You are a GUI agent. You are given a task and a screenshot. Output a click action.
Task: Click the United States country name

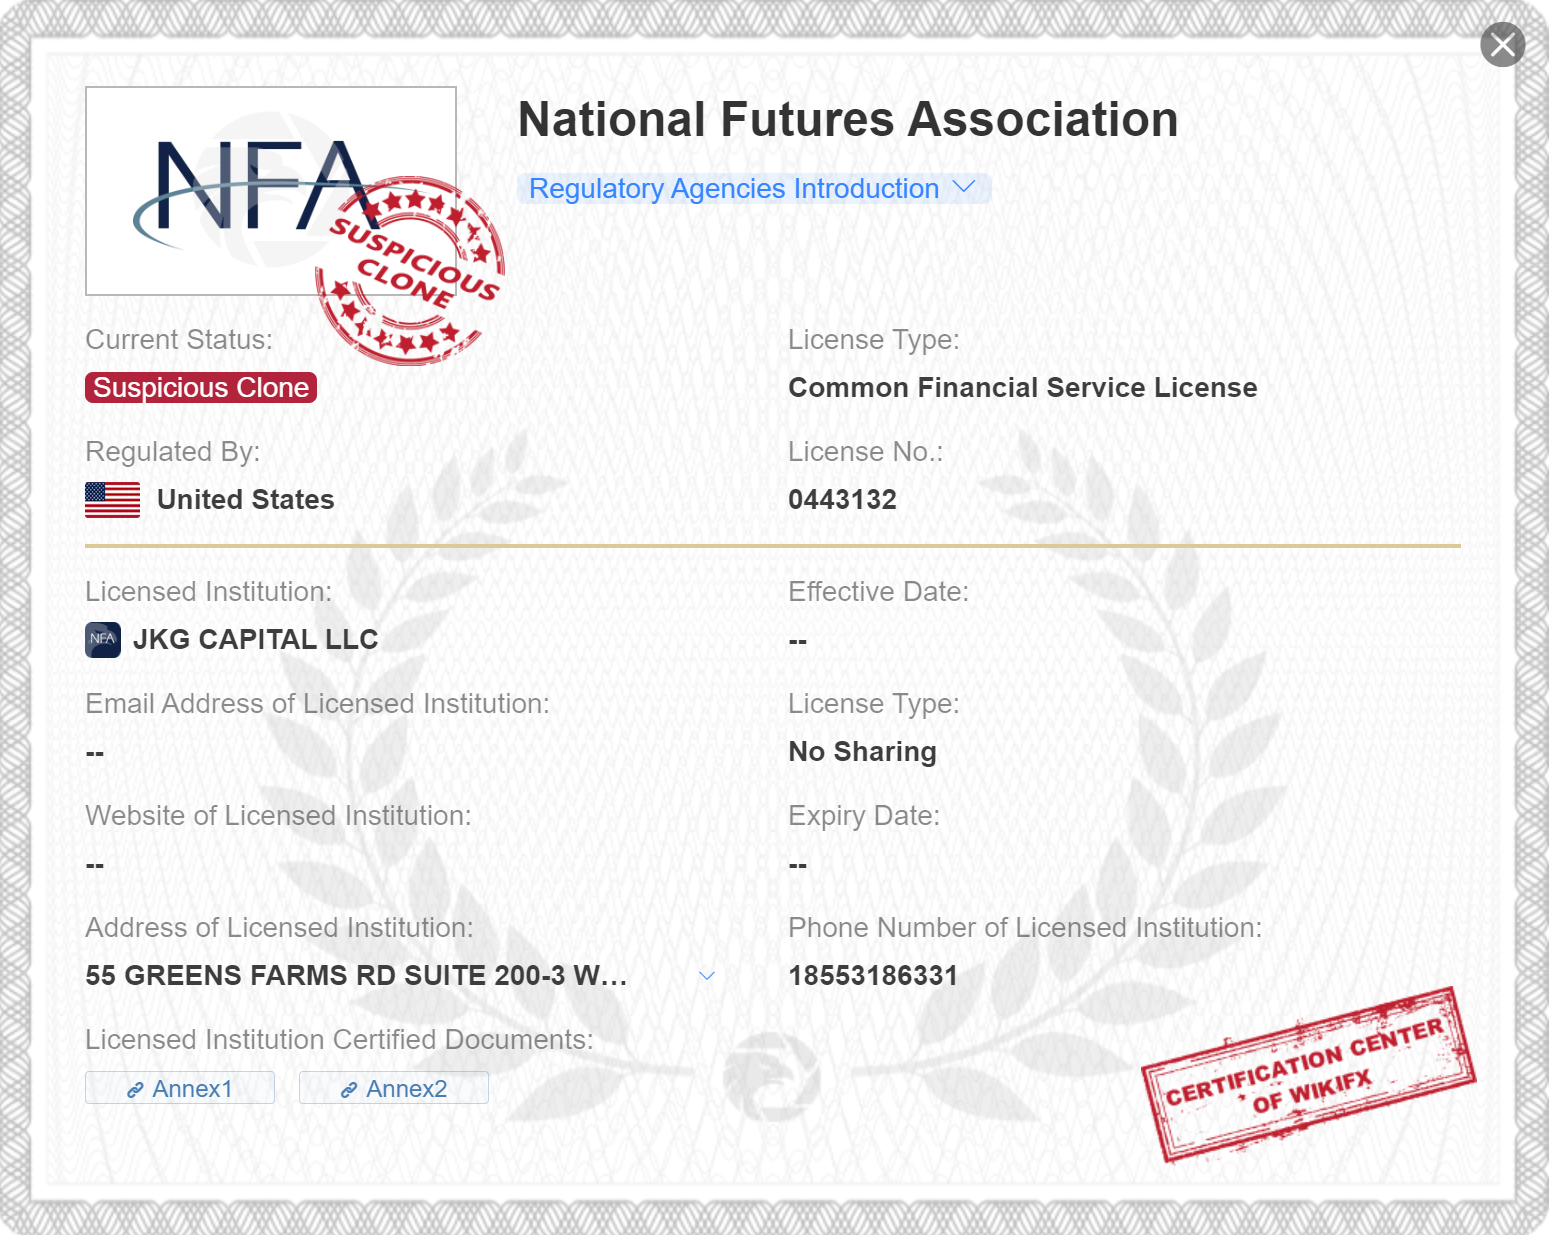(246, 500)
